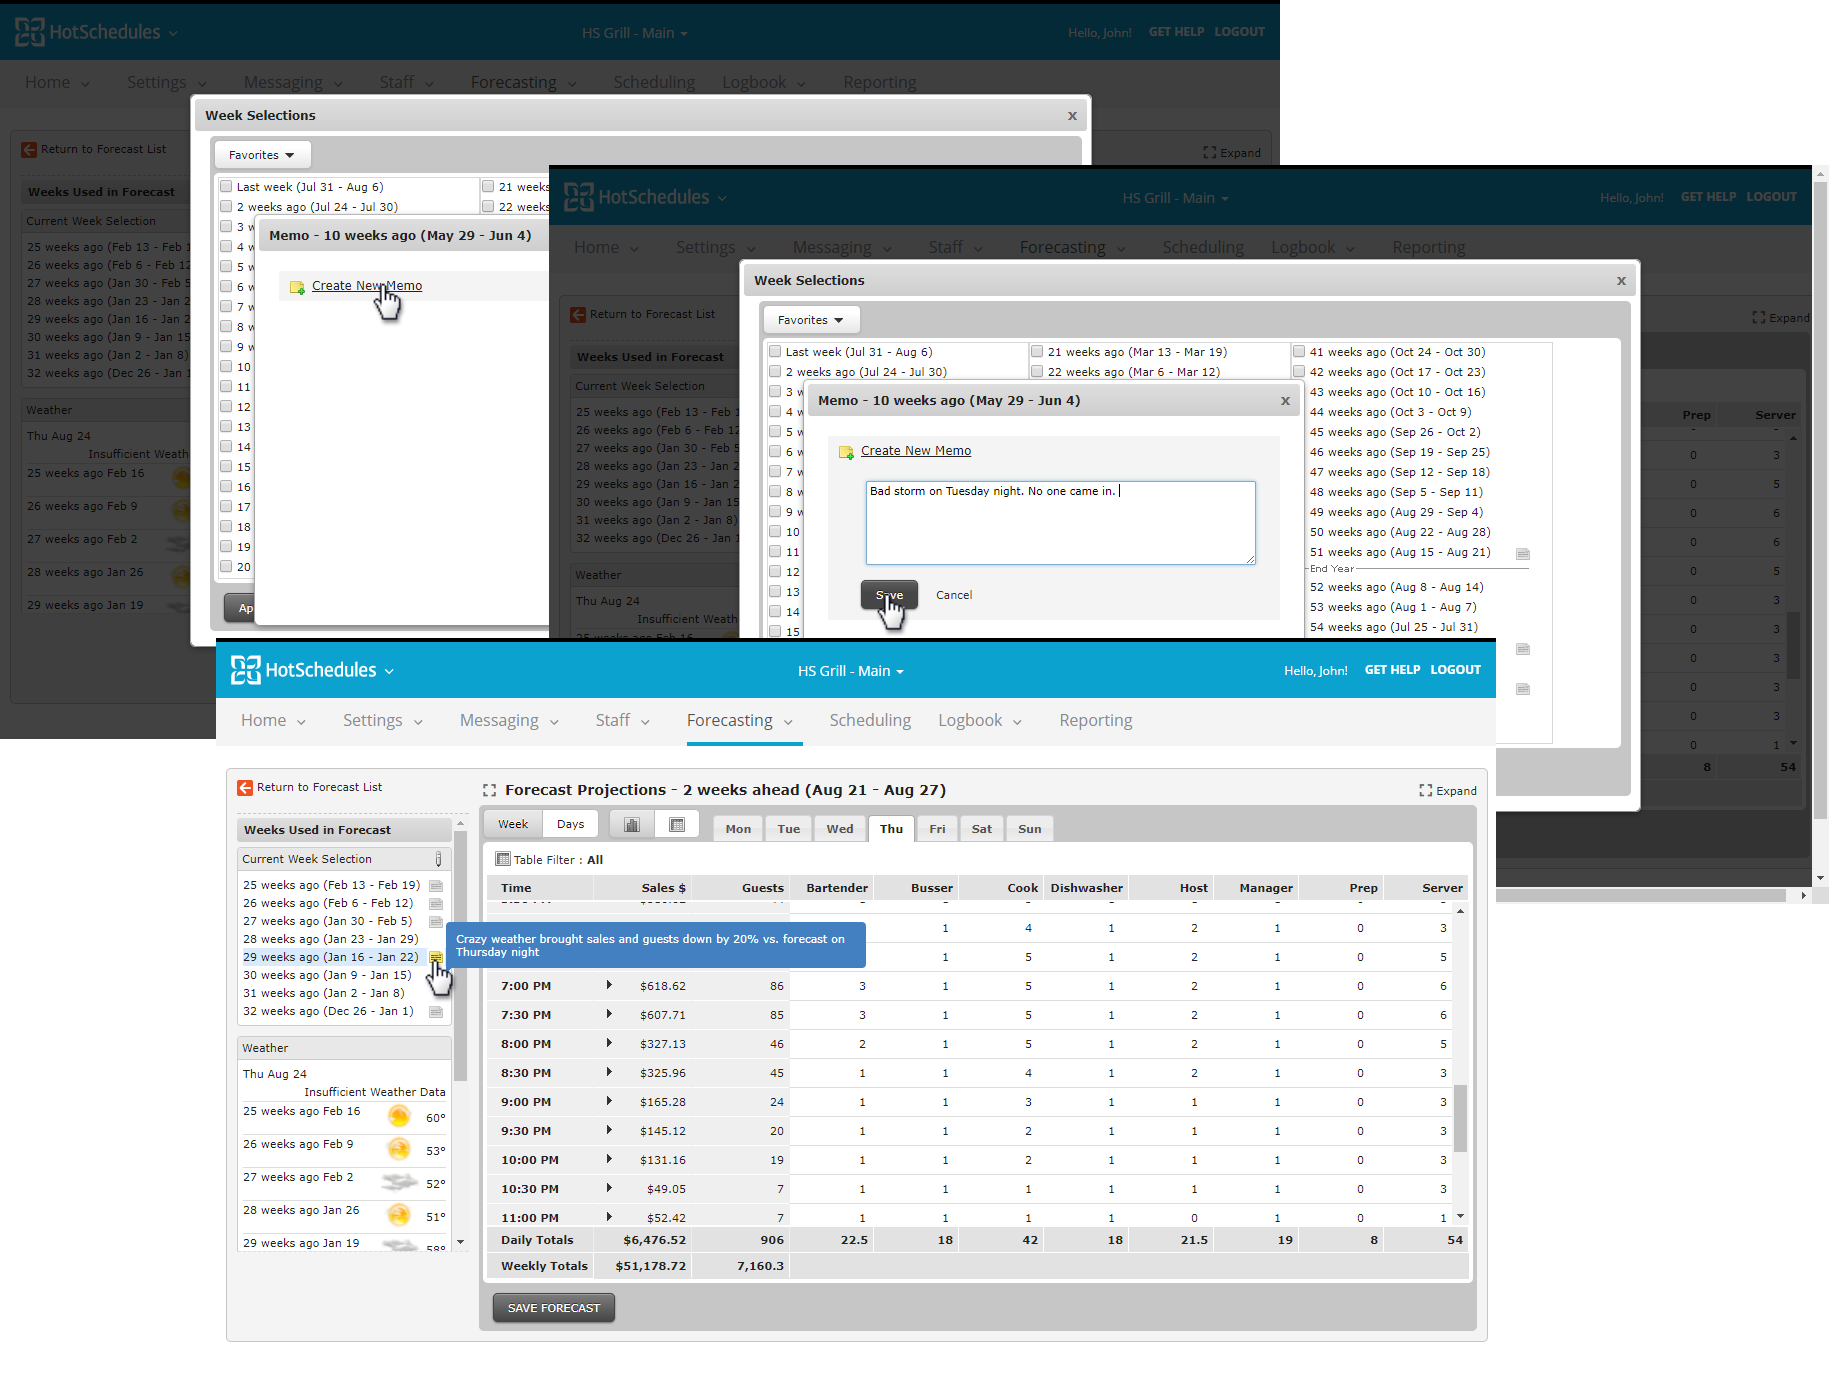This screenshot has height=1377, width=1829.
Task: Click the orange back arrow in the back-left window
Action: click(x=29, y=150)
